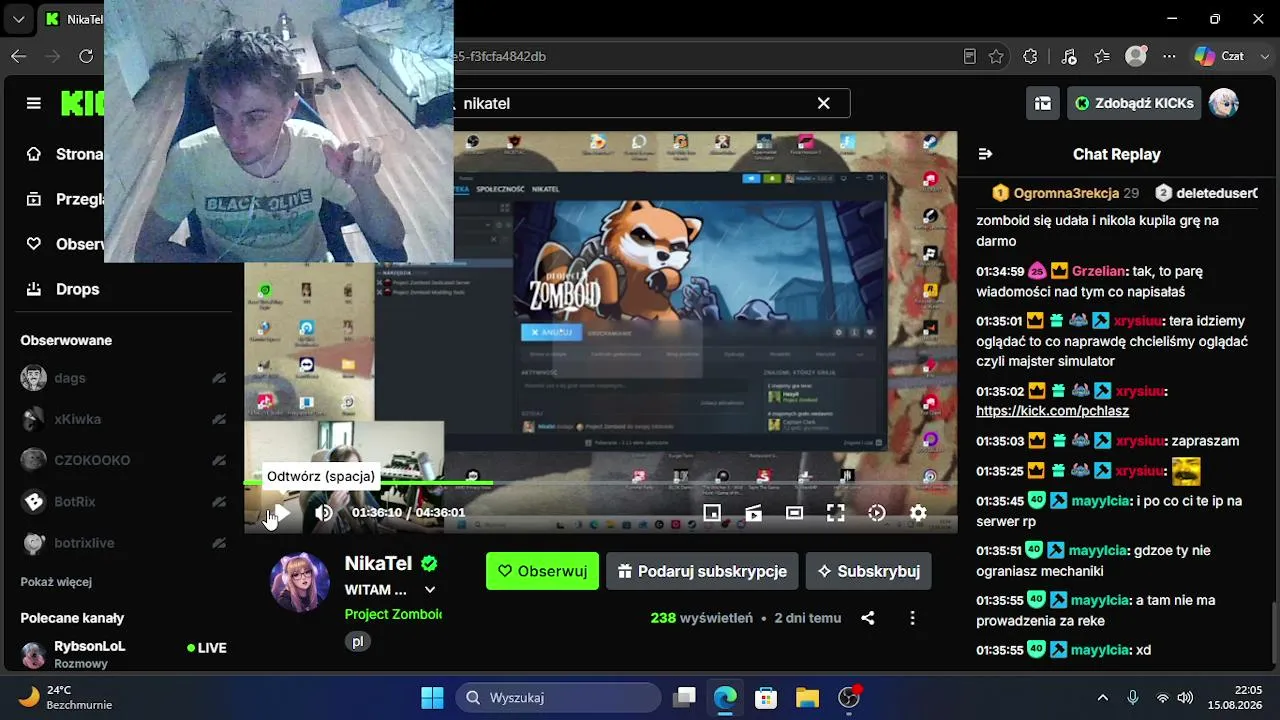Open File Explorer from the taskbar
The width and height of the screenshot is (1280, 720).
coord(807,697)
